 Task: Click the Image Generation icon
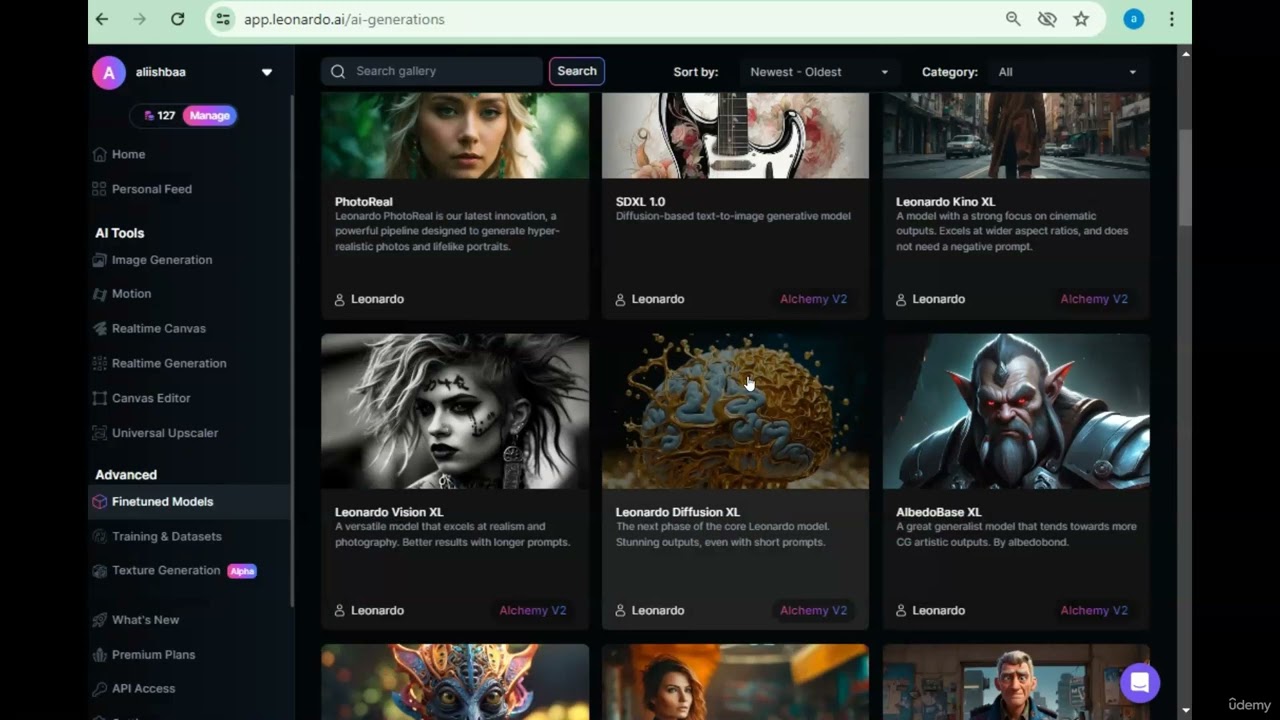pyautogui.click(x=99, y=260)
